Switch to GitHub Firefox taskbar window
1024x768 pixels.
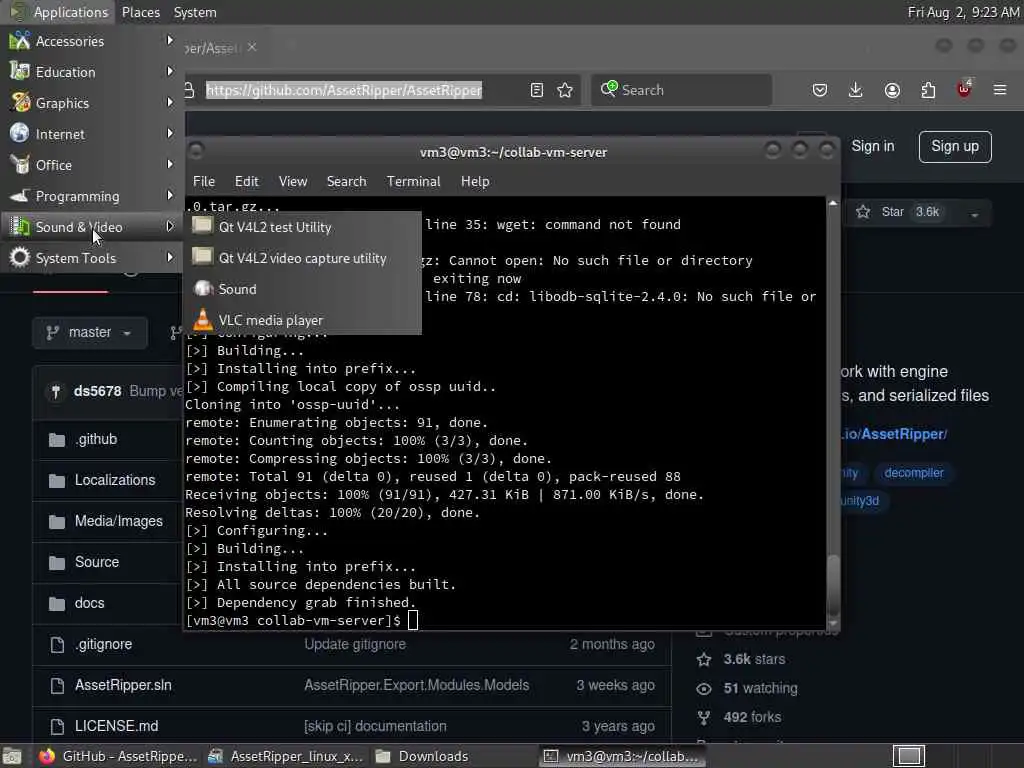pyautogui.click(x=118, y=756)
